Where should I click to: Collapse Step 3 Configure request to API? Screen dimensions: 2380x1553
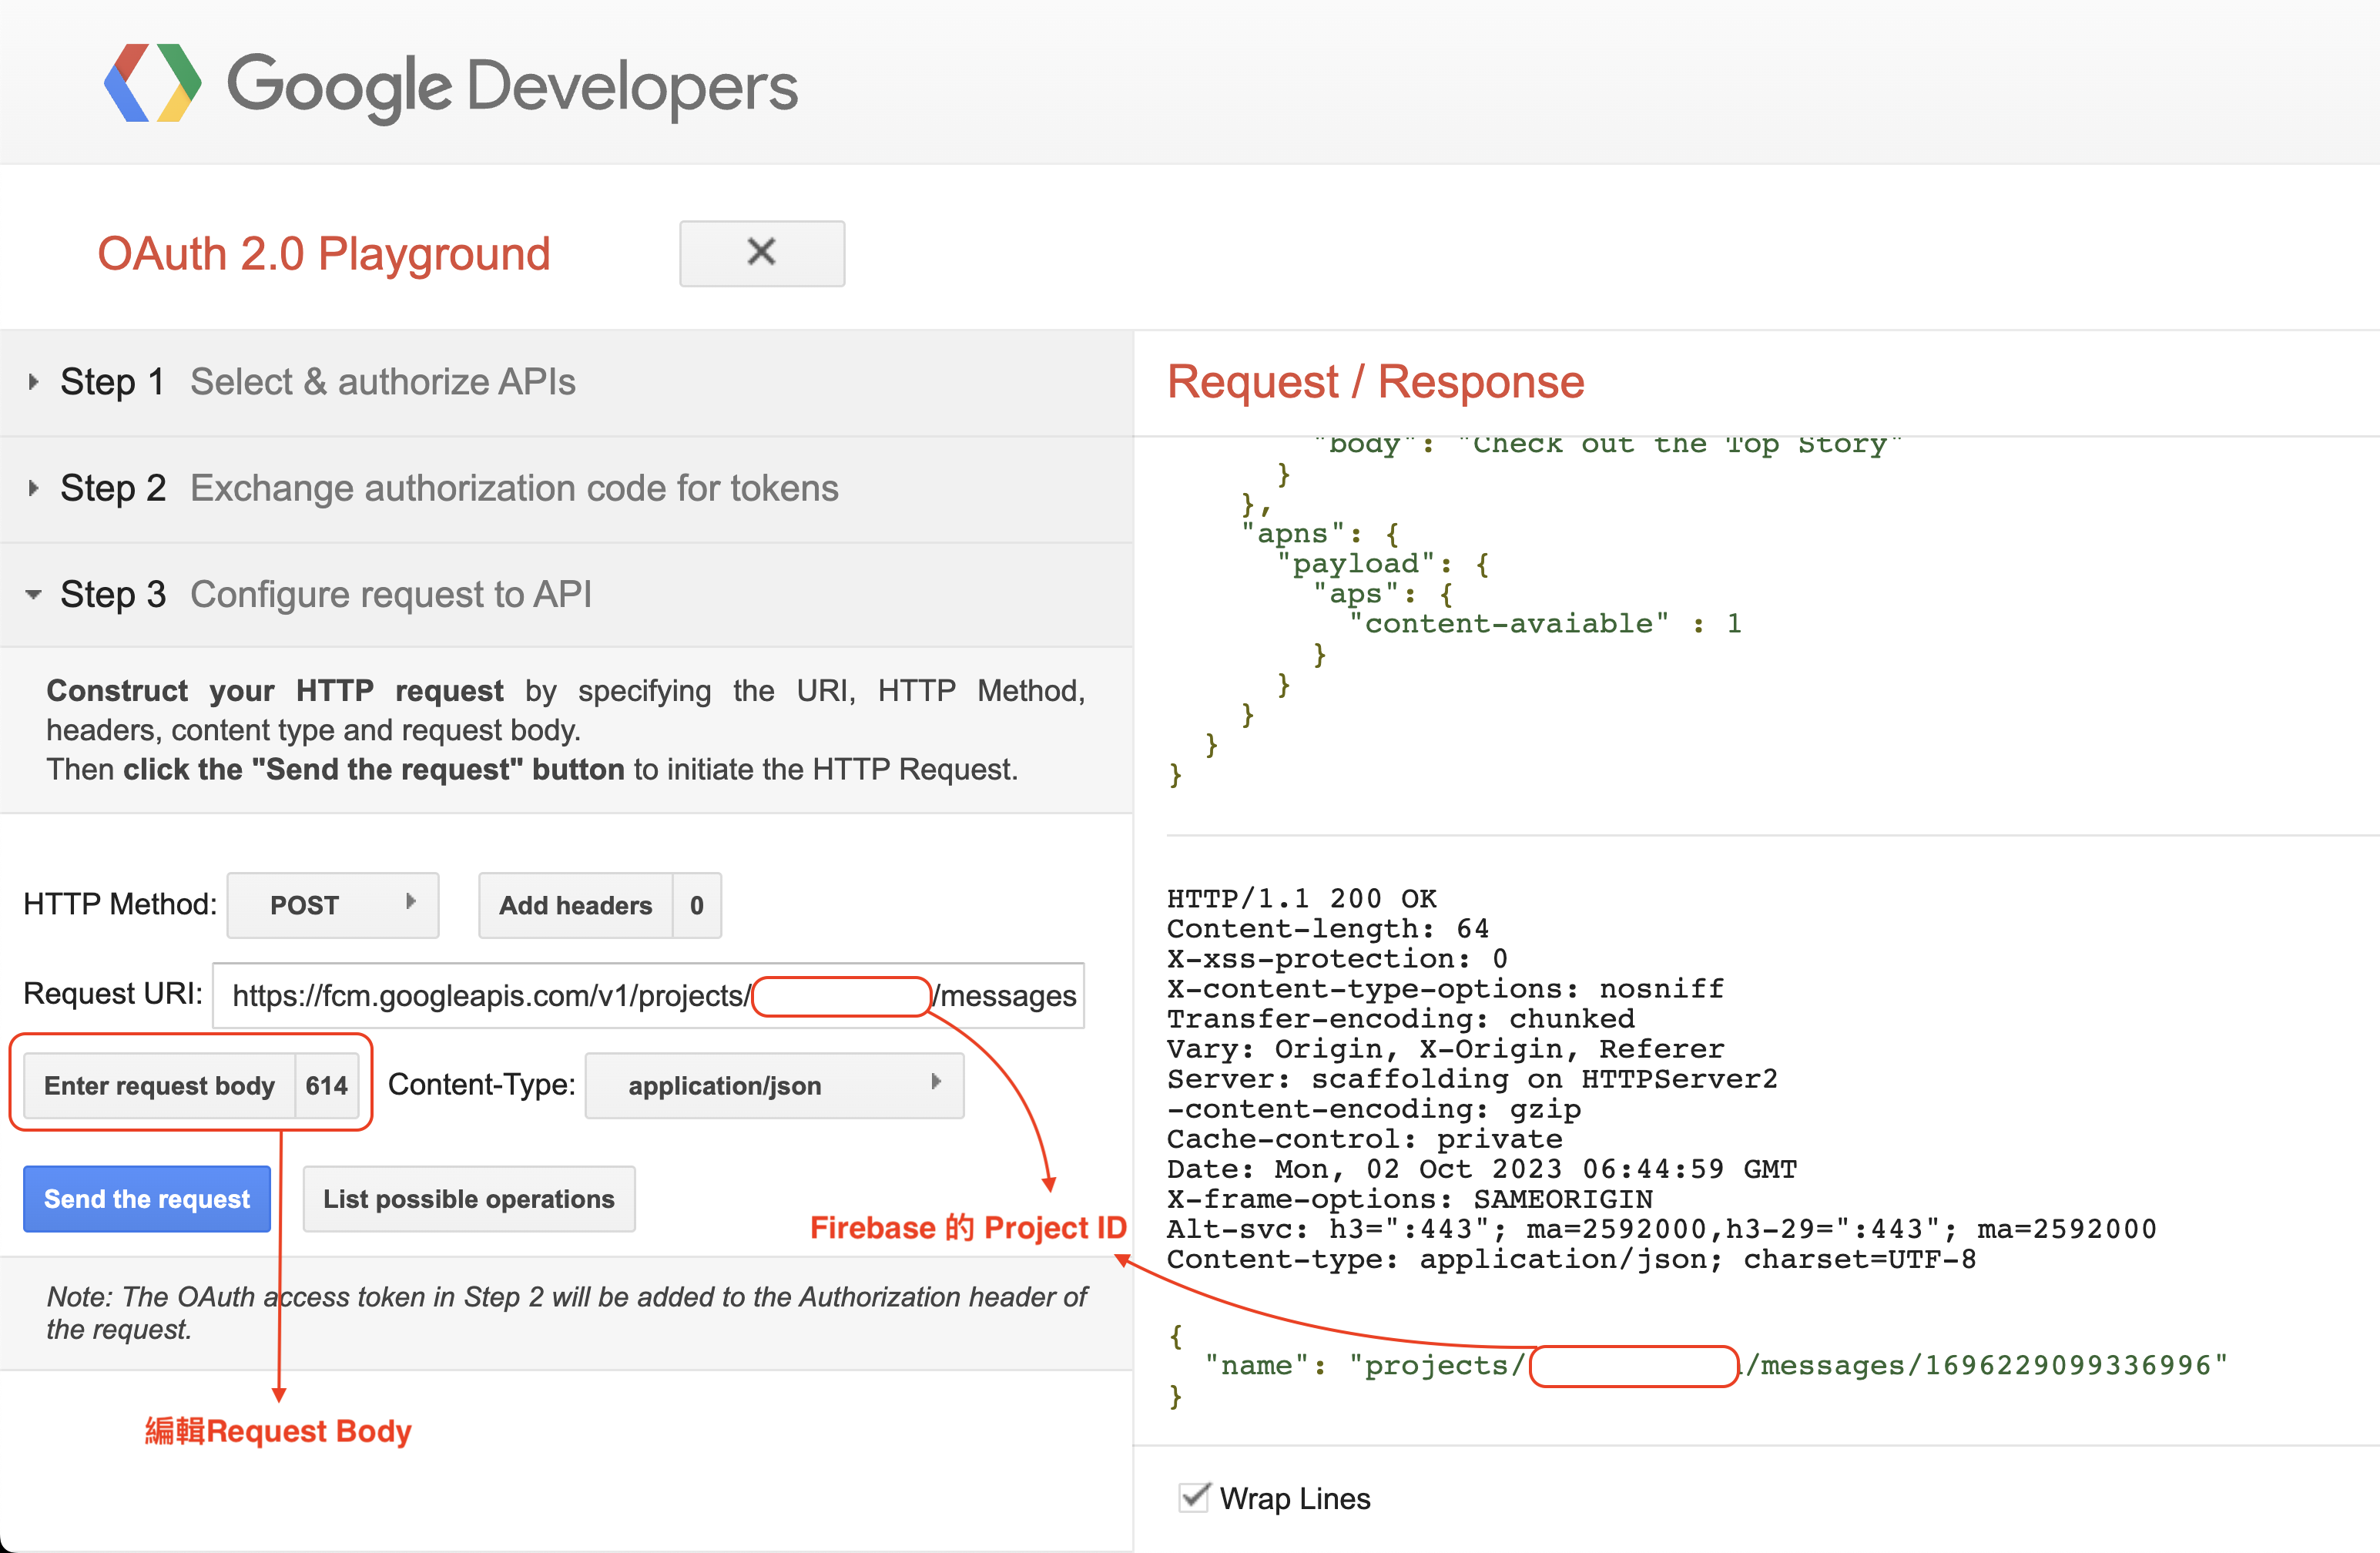pos(325,594)
